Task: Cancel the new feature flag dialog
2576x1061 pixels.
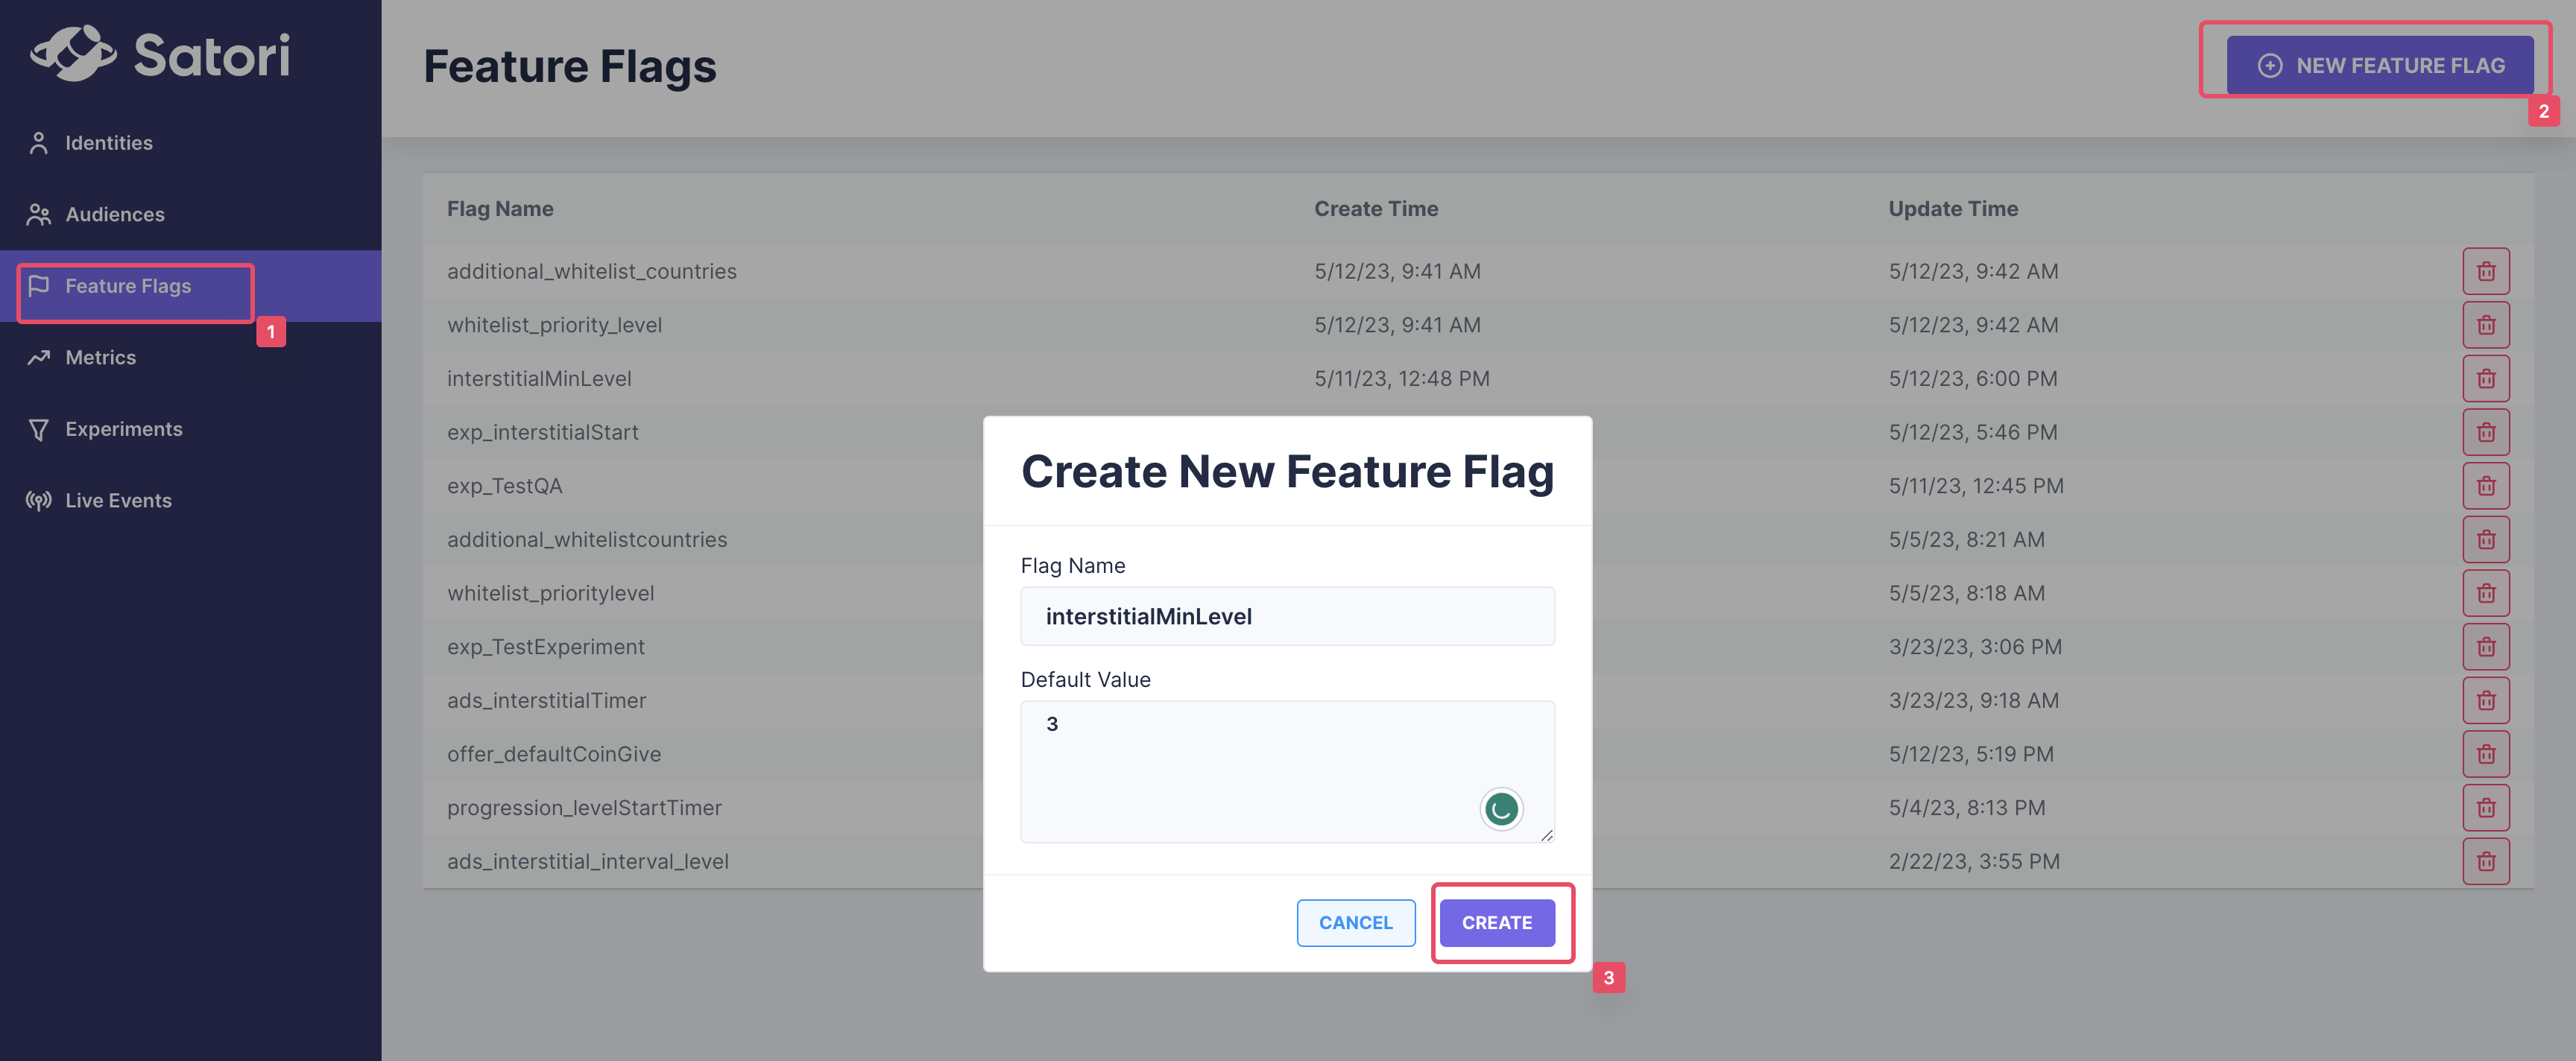Action: pos(1355,922)
